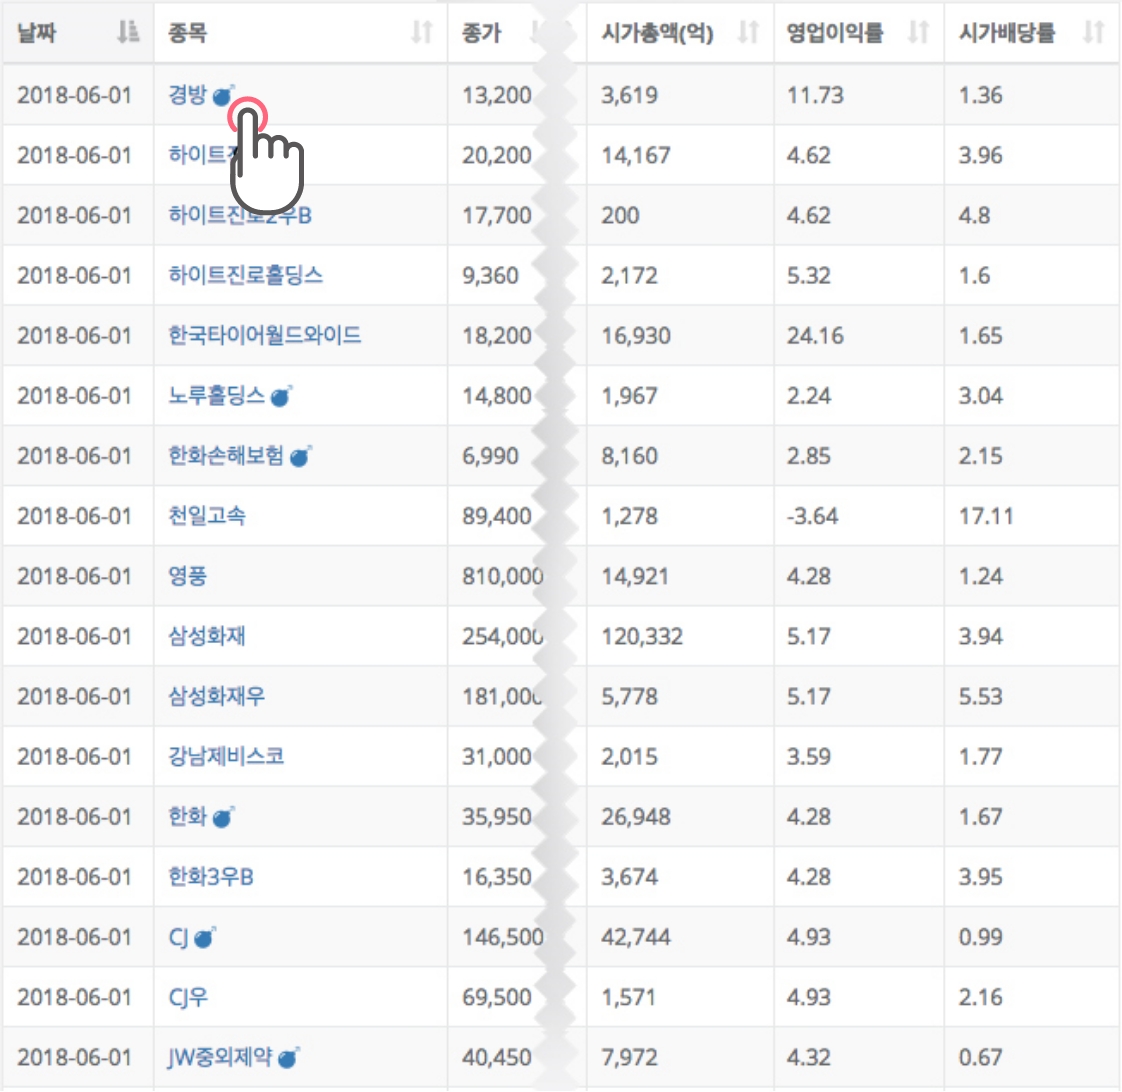
Task: Open the 하이트진로2우B stock link
Action: pyautogui.click(x=240, y=215)
